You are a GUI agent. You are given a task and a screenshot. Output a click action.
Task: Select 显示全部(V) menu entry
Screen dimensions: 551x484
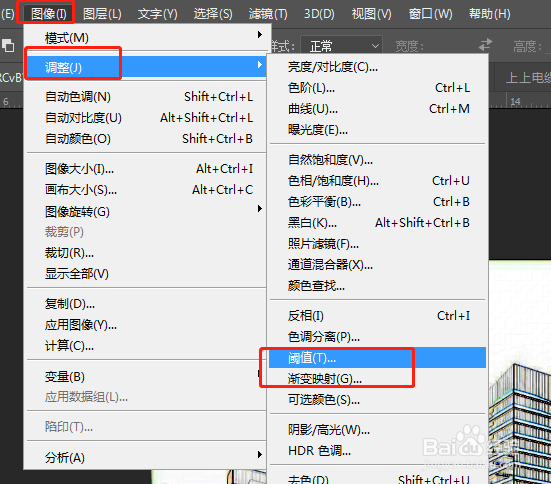[x=146, y=273]
